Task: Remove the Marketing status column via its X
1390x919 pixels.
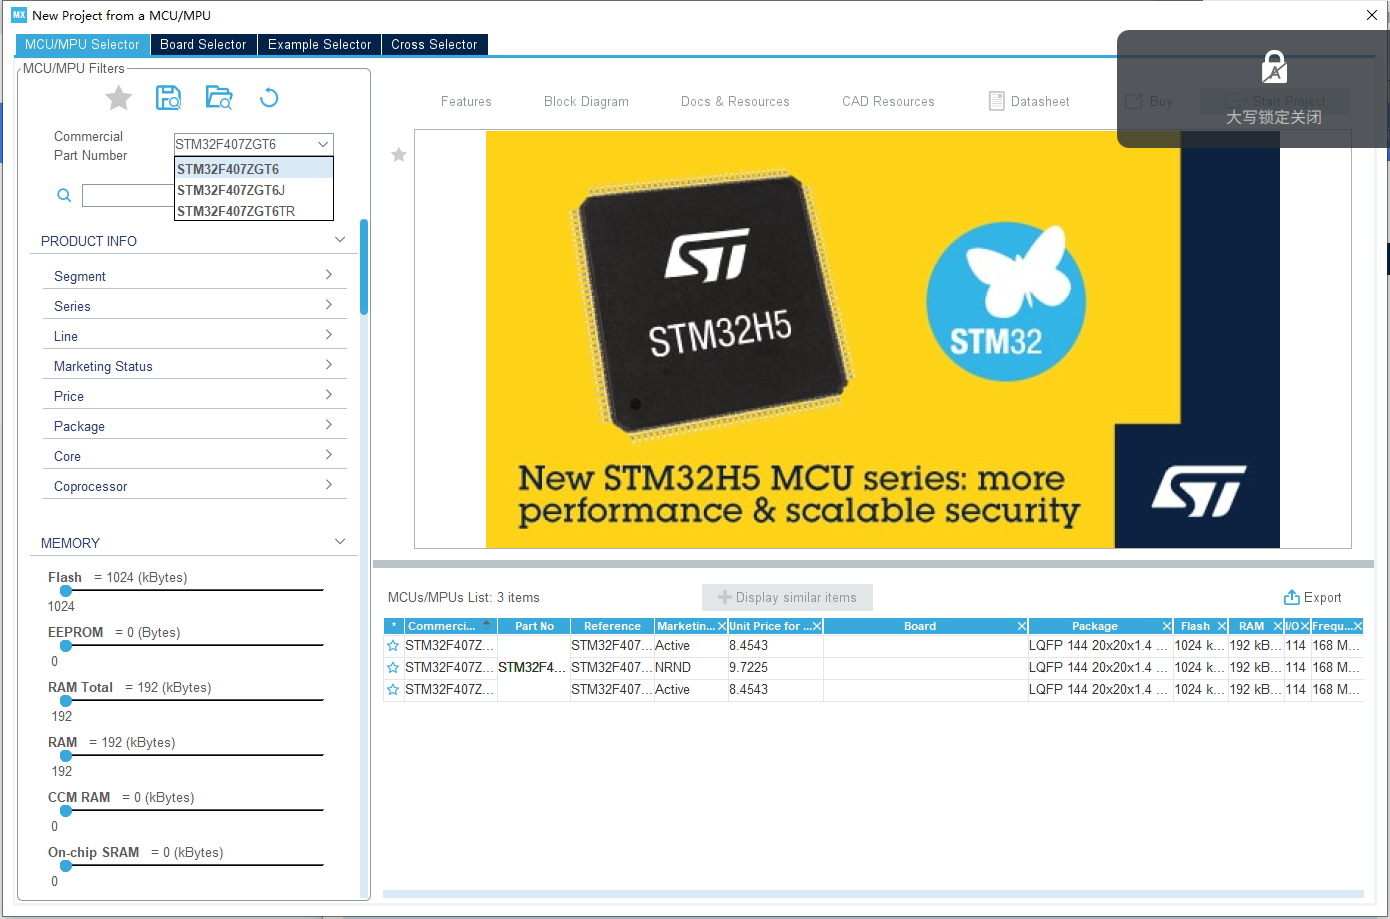Action: click(722, 626)
